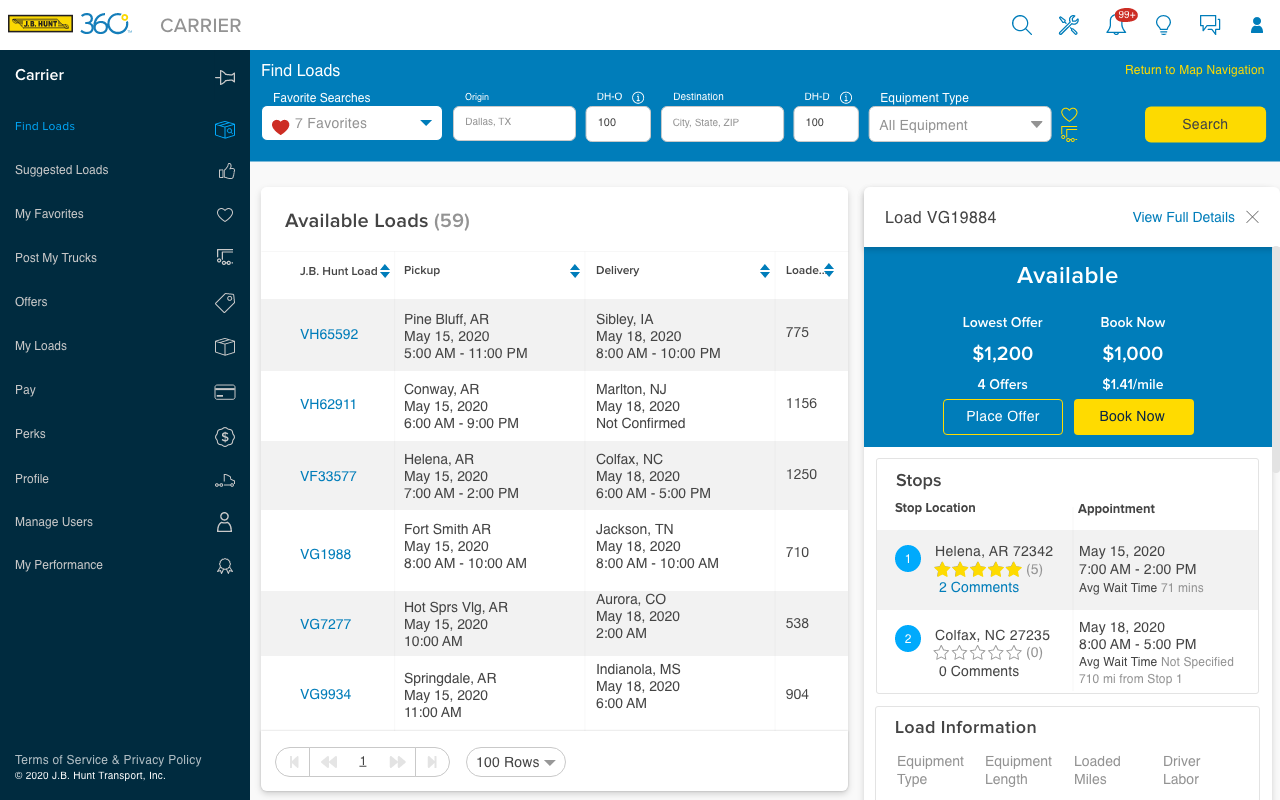Go to first page of loads

294,762
